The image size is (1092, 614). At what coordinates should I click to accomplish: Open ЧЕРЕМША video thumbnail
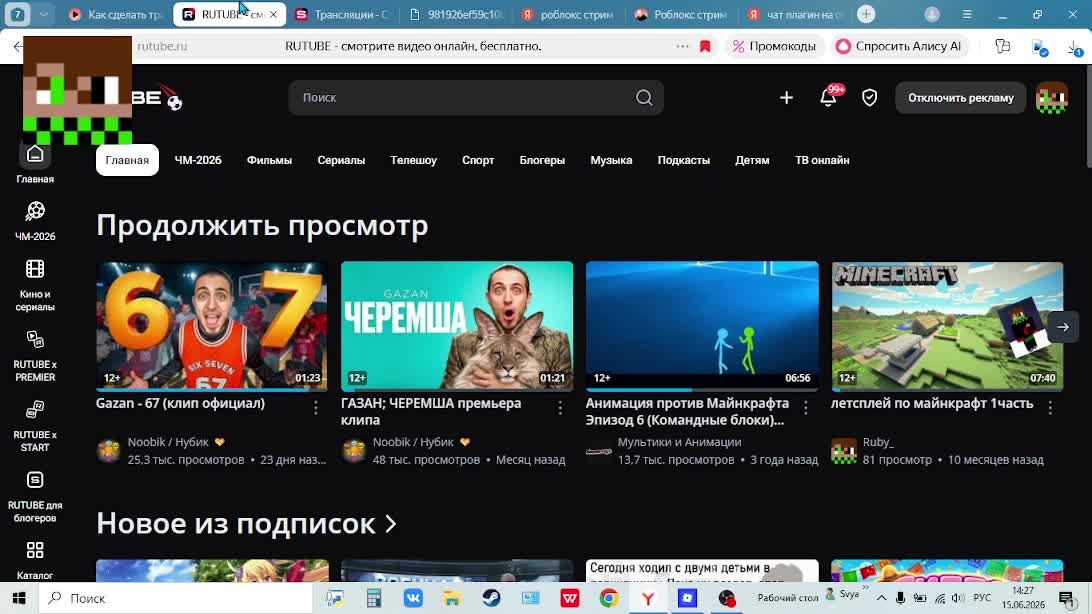click(x=457, y=326)
